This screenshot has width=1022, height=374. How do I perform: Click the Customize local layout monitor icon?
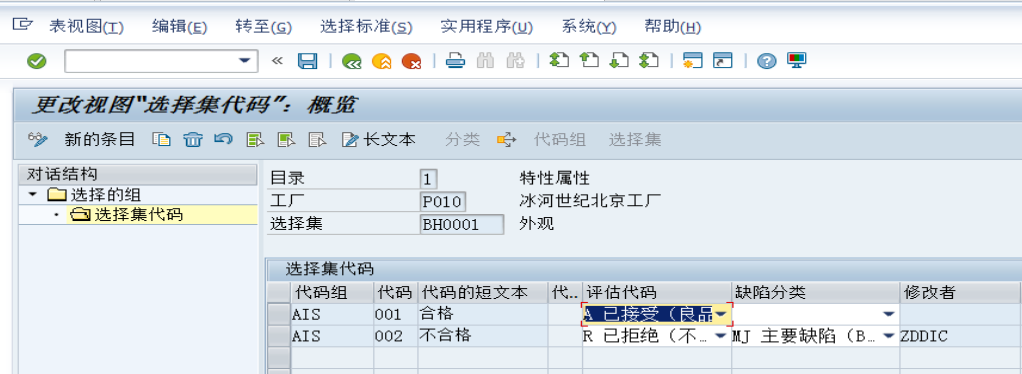[x=796, y=61]
